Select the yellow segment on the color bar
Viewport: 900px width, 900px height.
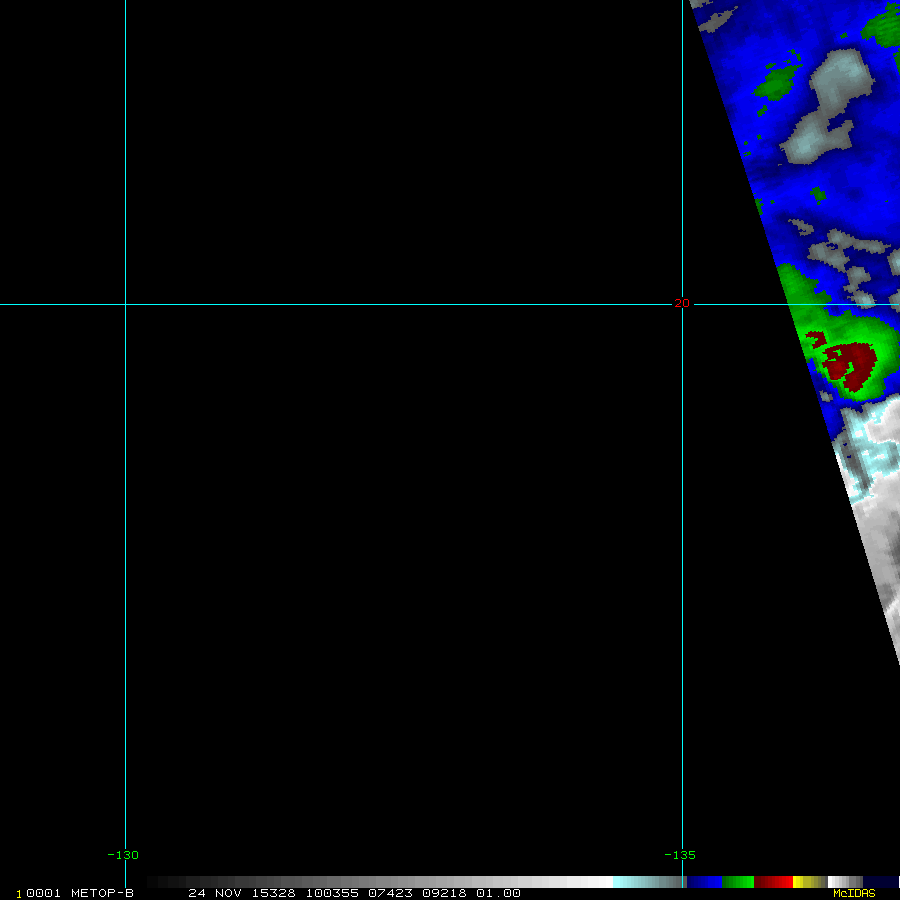[x=803, y=882]
